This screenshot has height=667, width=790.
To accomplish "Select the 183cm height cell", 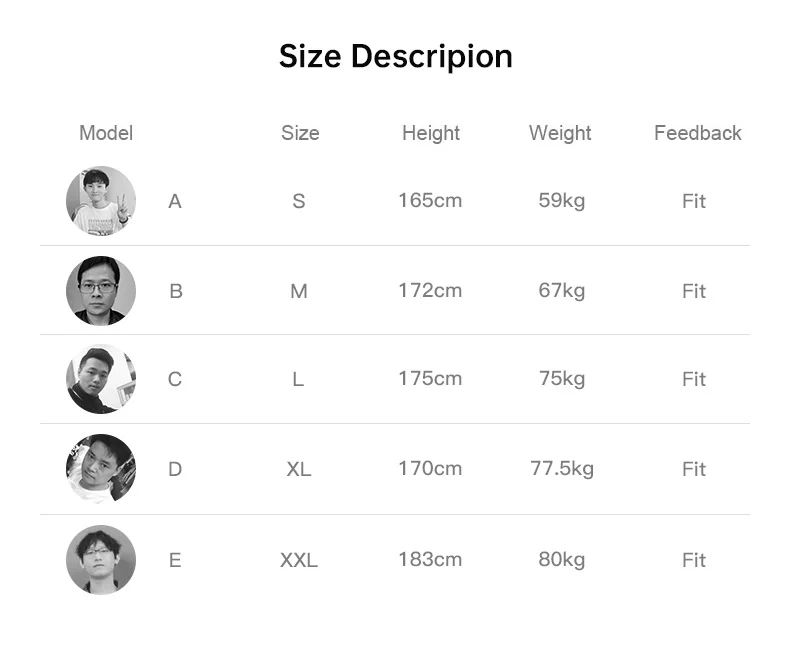I will point(430,559).
